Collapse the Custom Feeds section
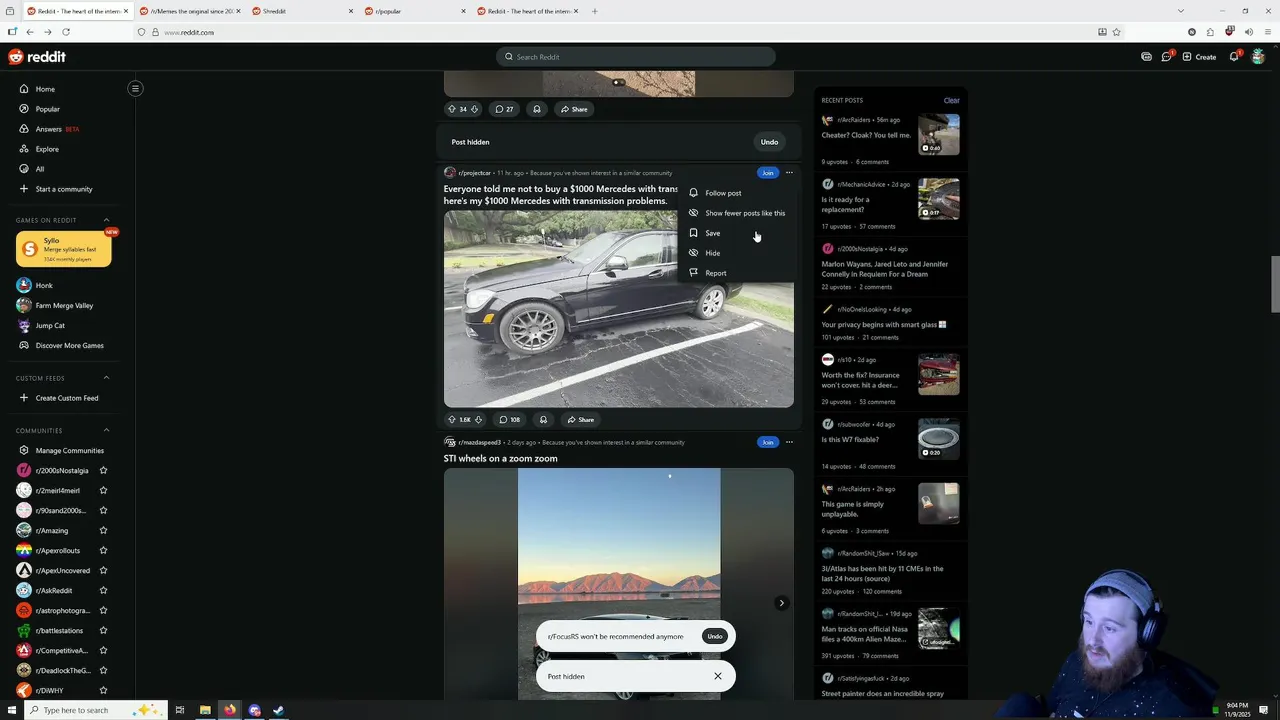 click(106, 378)
